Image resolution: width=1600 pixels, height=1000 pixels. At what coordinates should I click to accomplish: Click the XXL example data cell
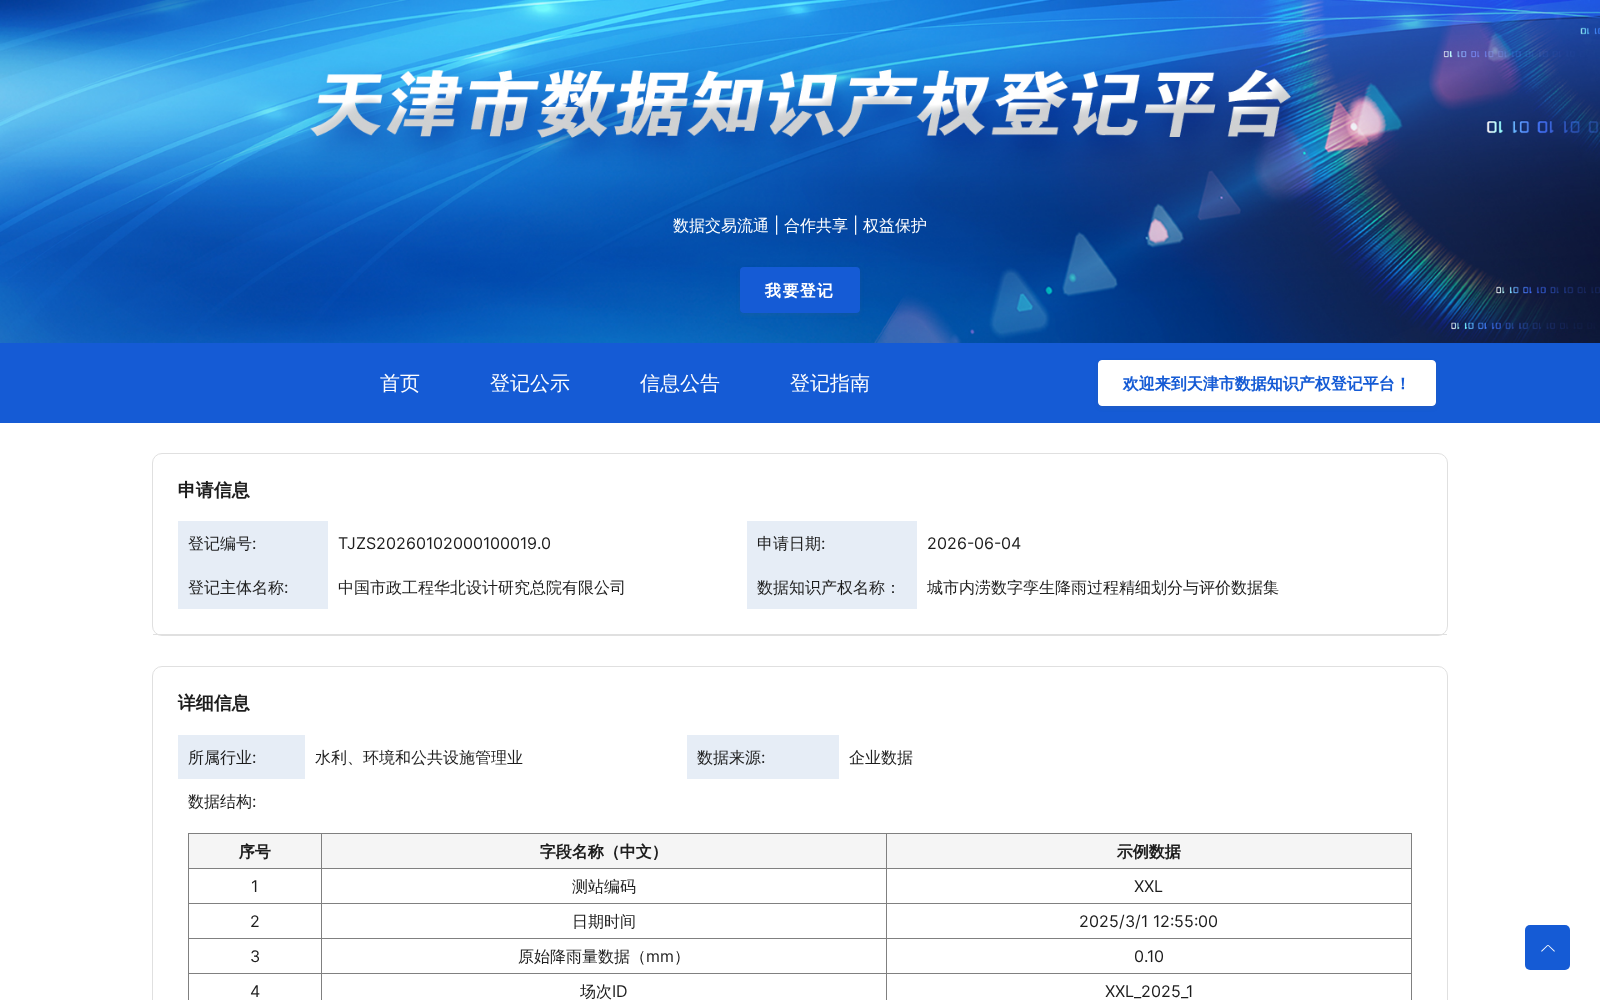click(1149, 886)
